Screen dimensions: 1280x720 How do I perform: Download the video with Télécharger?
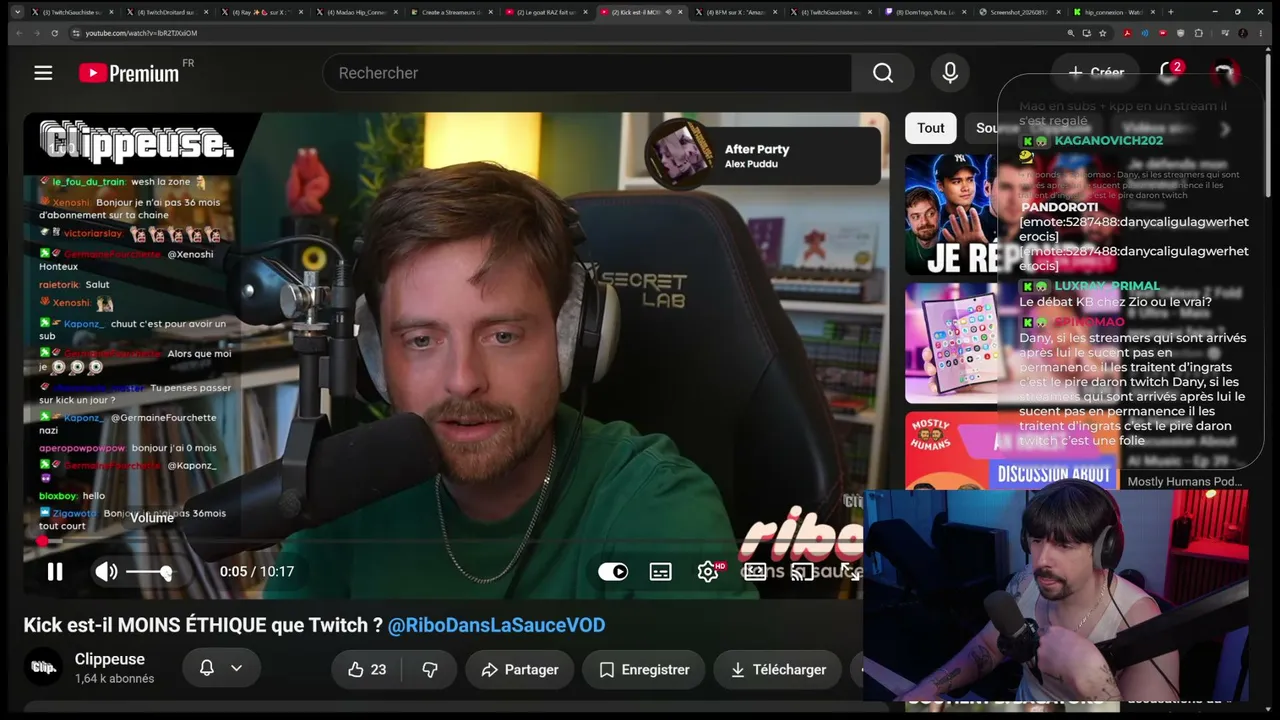777,670
